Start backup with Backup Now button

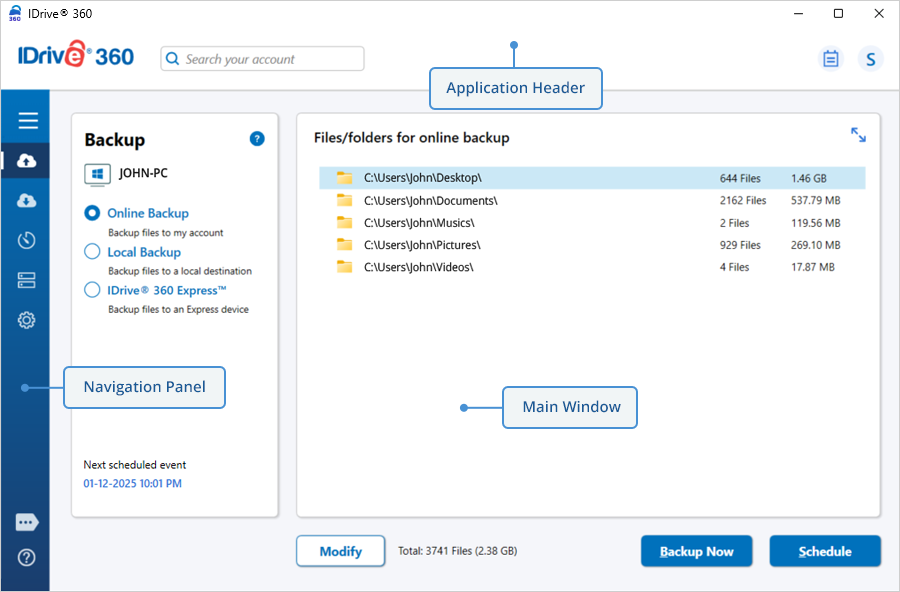pyautogui.click(x=696, y=551)
